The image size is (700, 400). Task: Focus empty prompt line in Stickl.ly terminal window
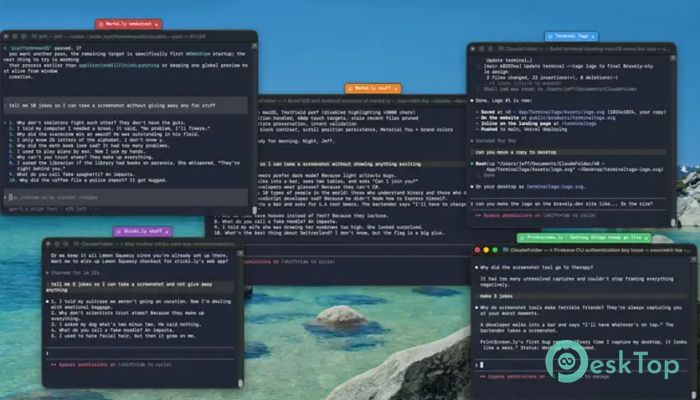point(139,354)
